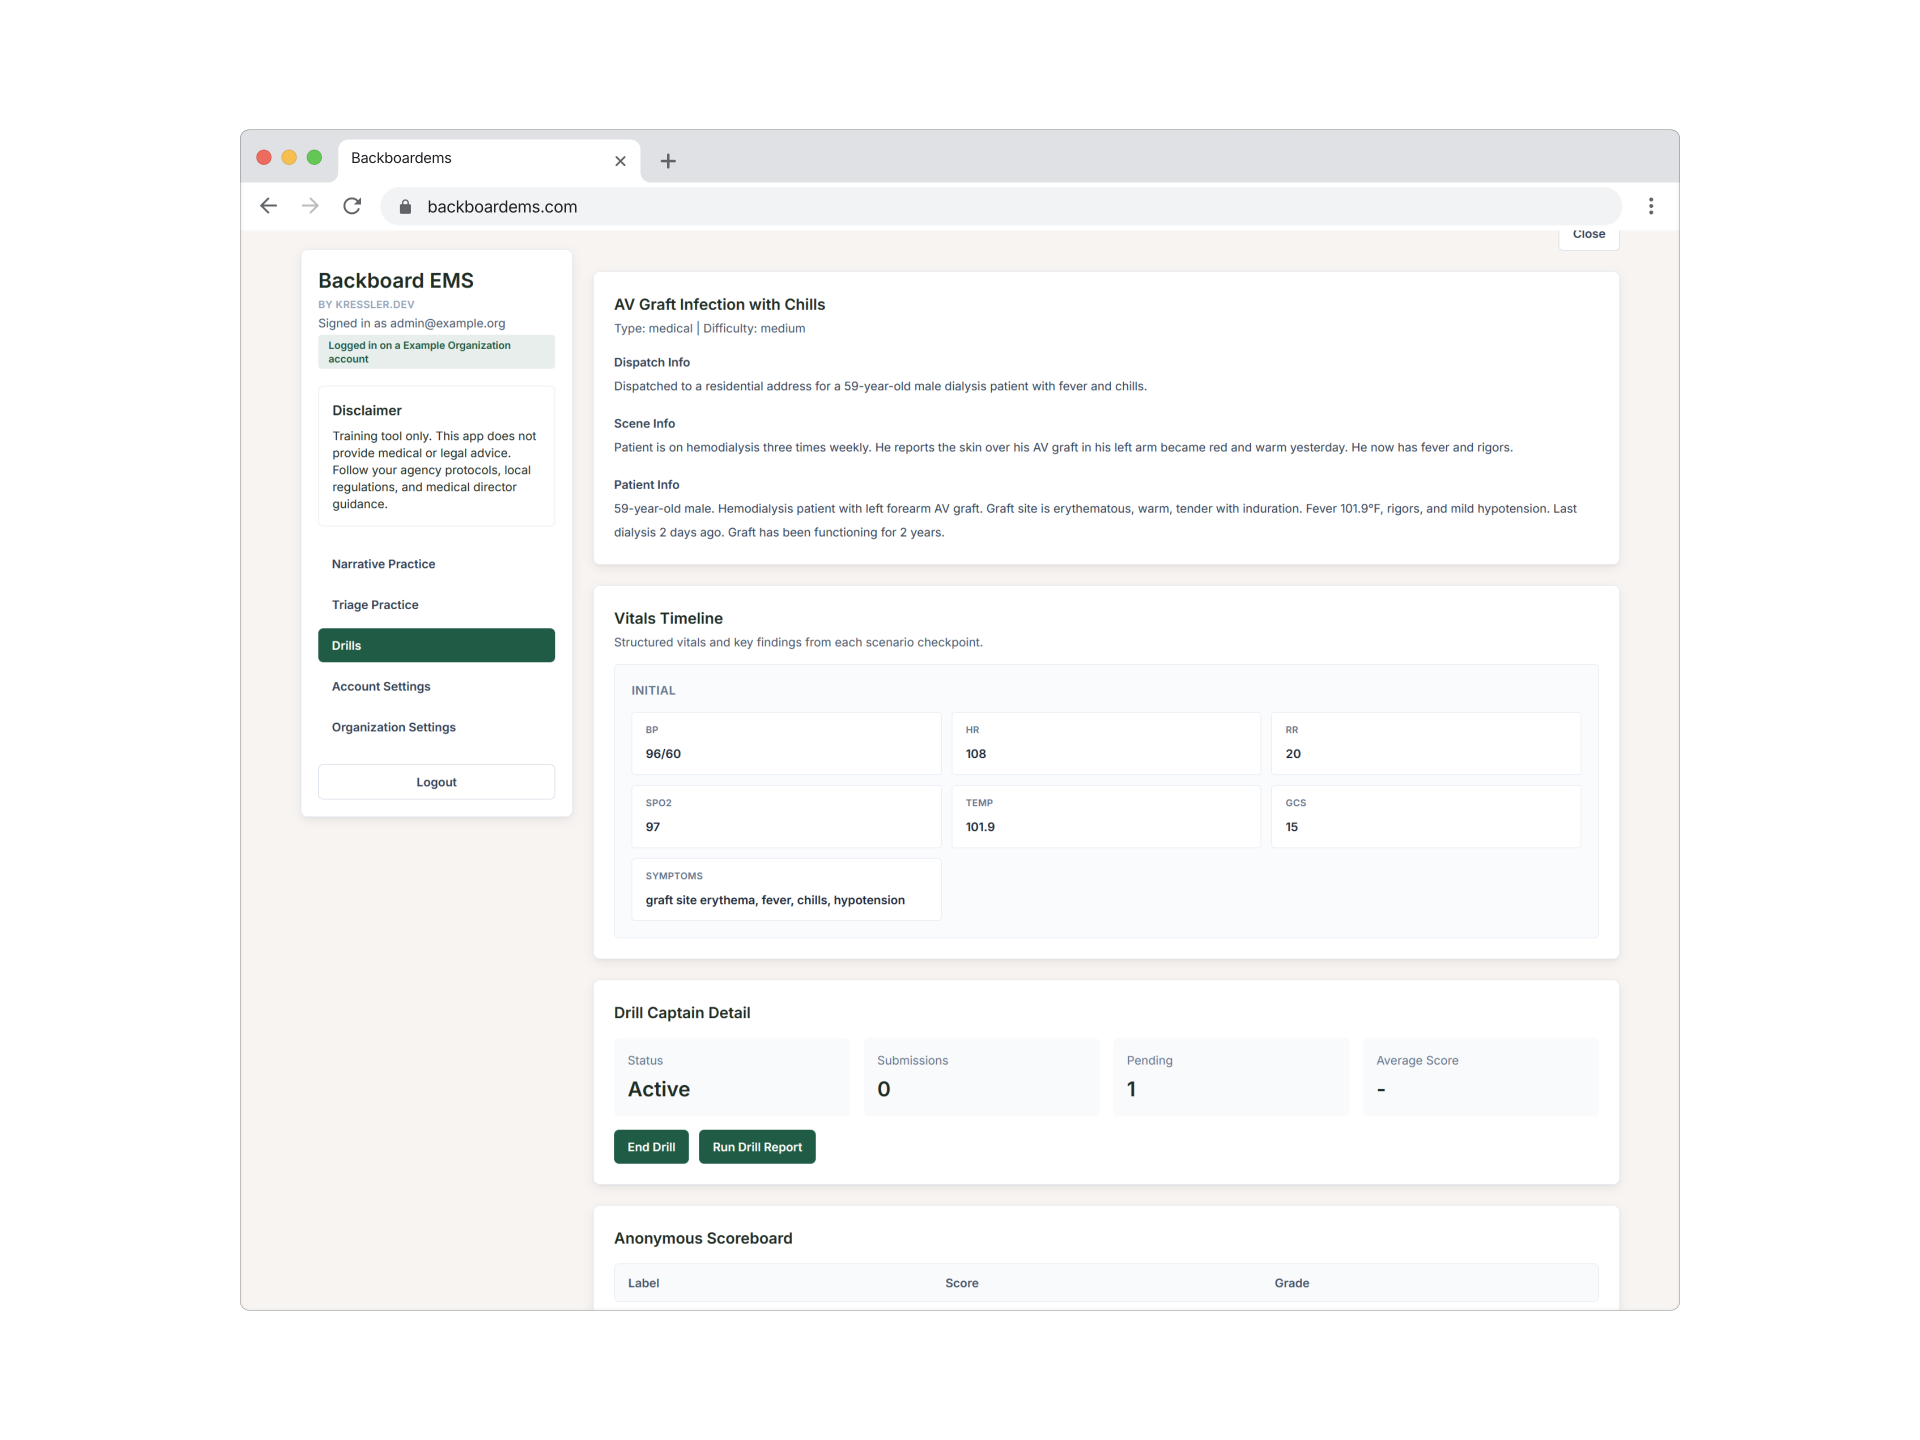Click the INITIAL checkpoint label
This screenshot has height=1440, width=1920.
(x=653, y=690)
